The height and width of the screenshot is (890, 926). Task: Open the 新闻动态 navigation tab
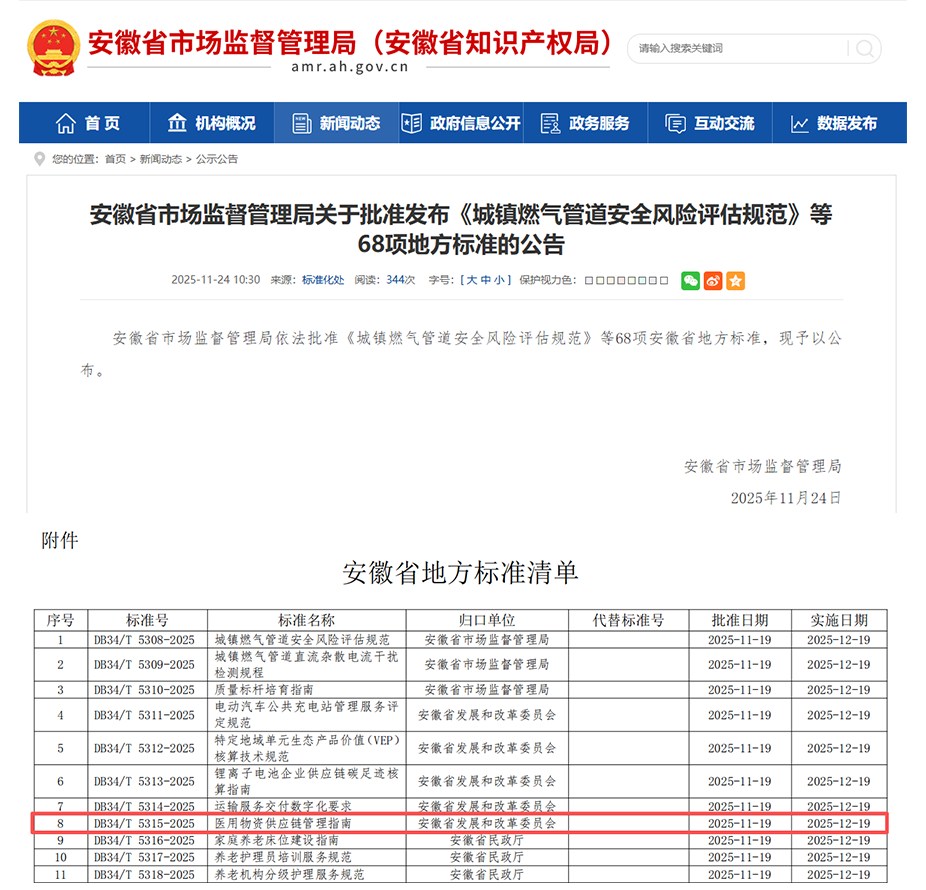point(337,123)
